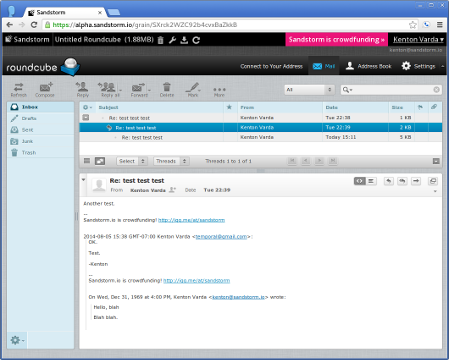The image size is (449, 360).
Task: Open the temporal@gmail.com email link
Action: [x=221, y=237]
